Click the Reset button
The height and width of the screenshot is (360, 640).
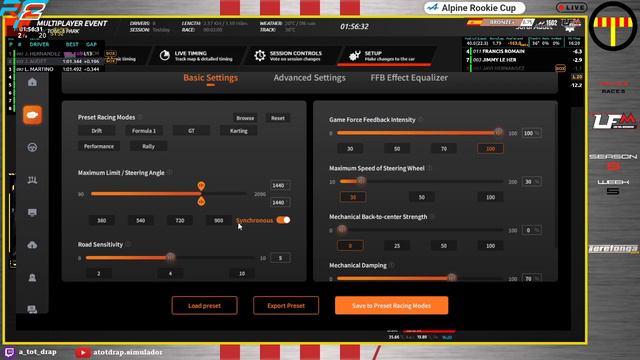point(278,118)
